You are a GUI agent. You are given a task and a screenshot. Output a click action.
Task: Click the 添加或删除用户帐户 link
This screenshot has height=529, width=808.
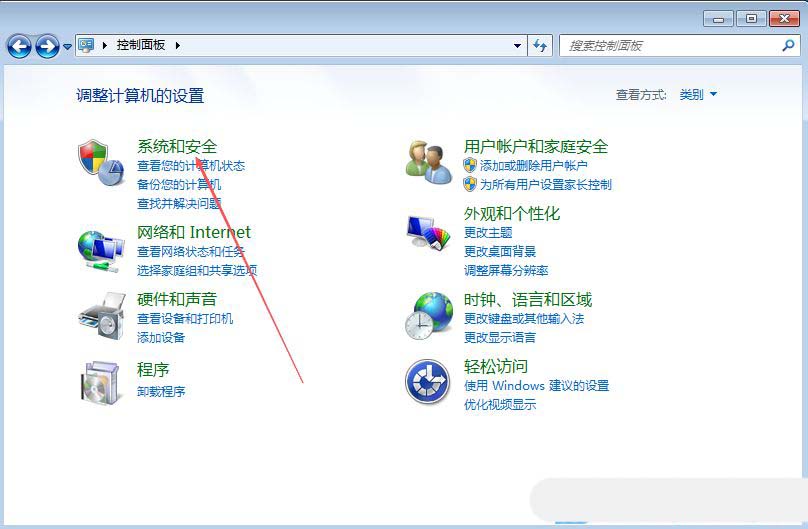point(533,165)
